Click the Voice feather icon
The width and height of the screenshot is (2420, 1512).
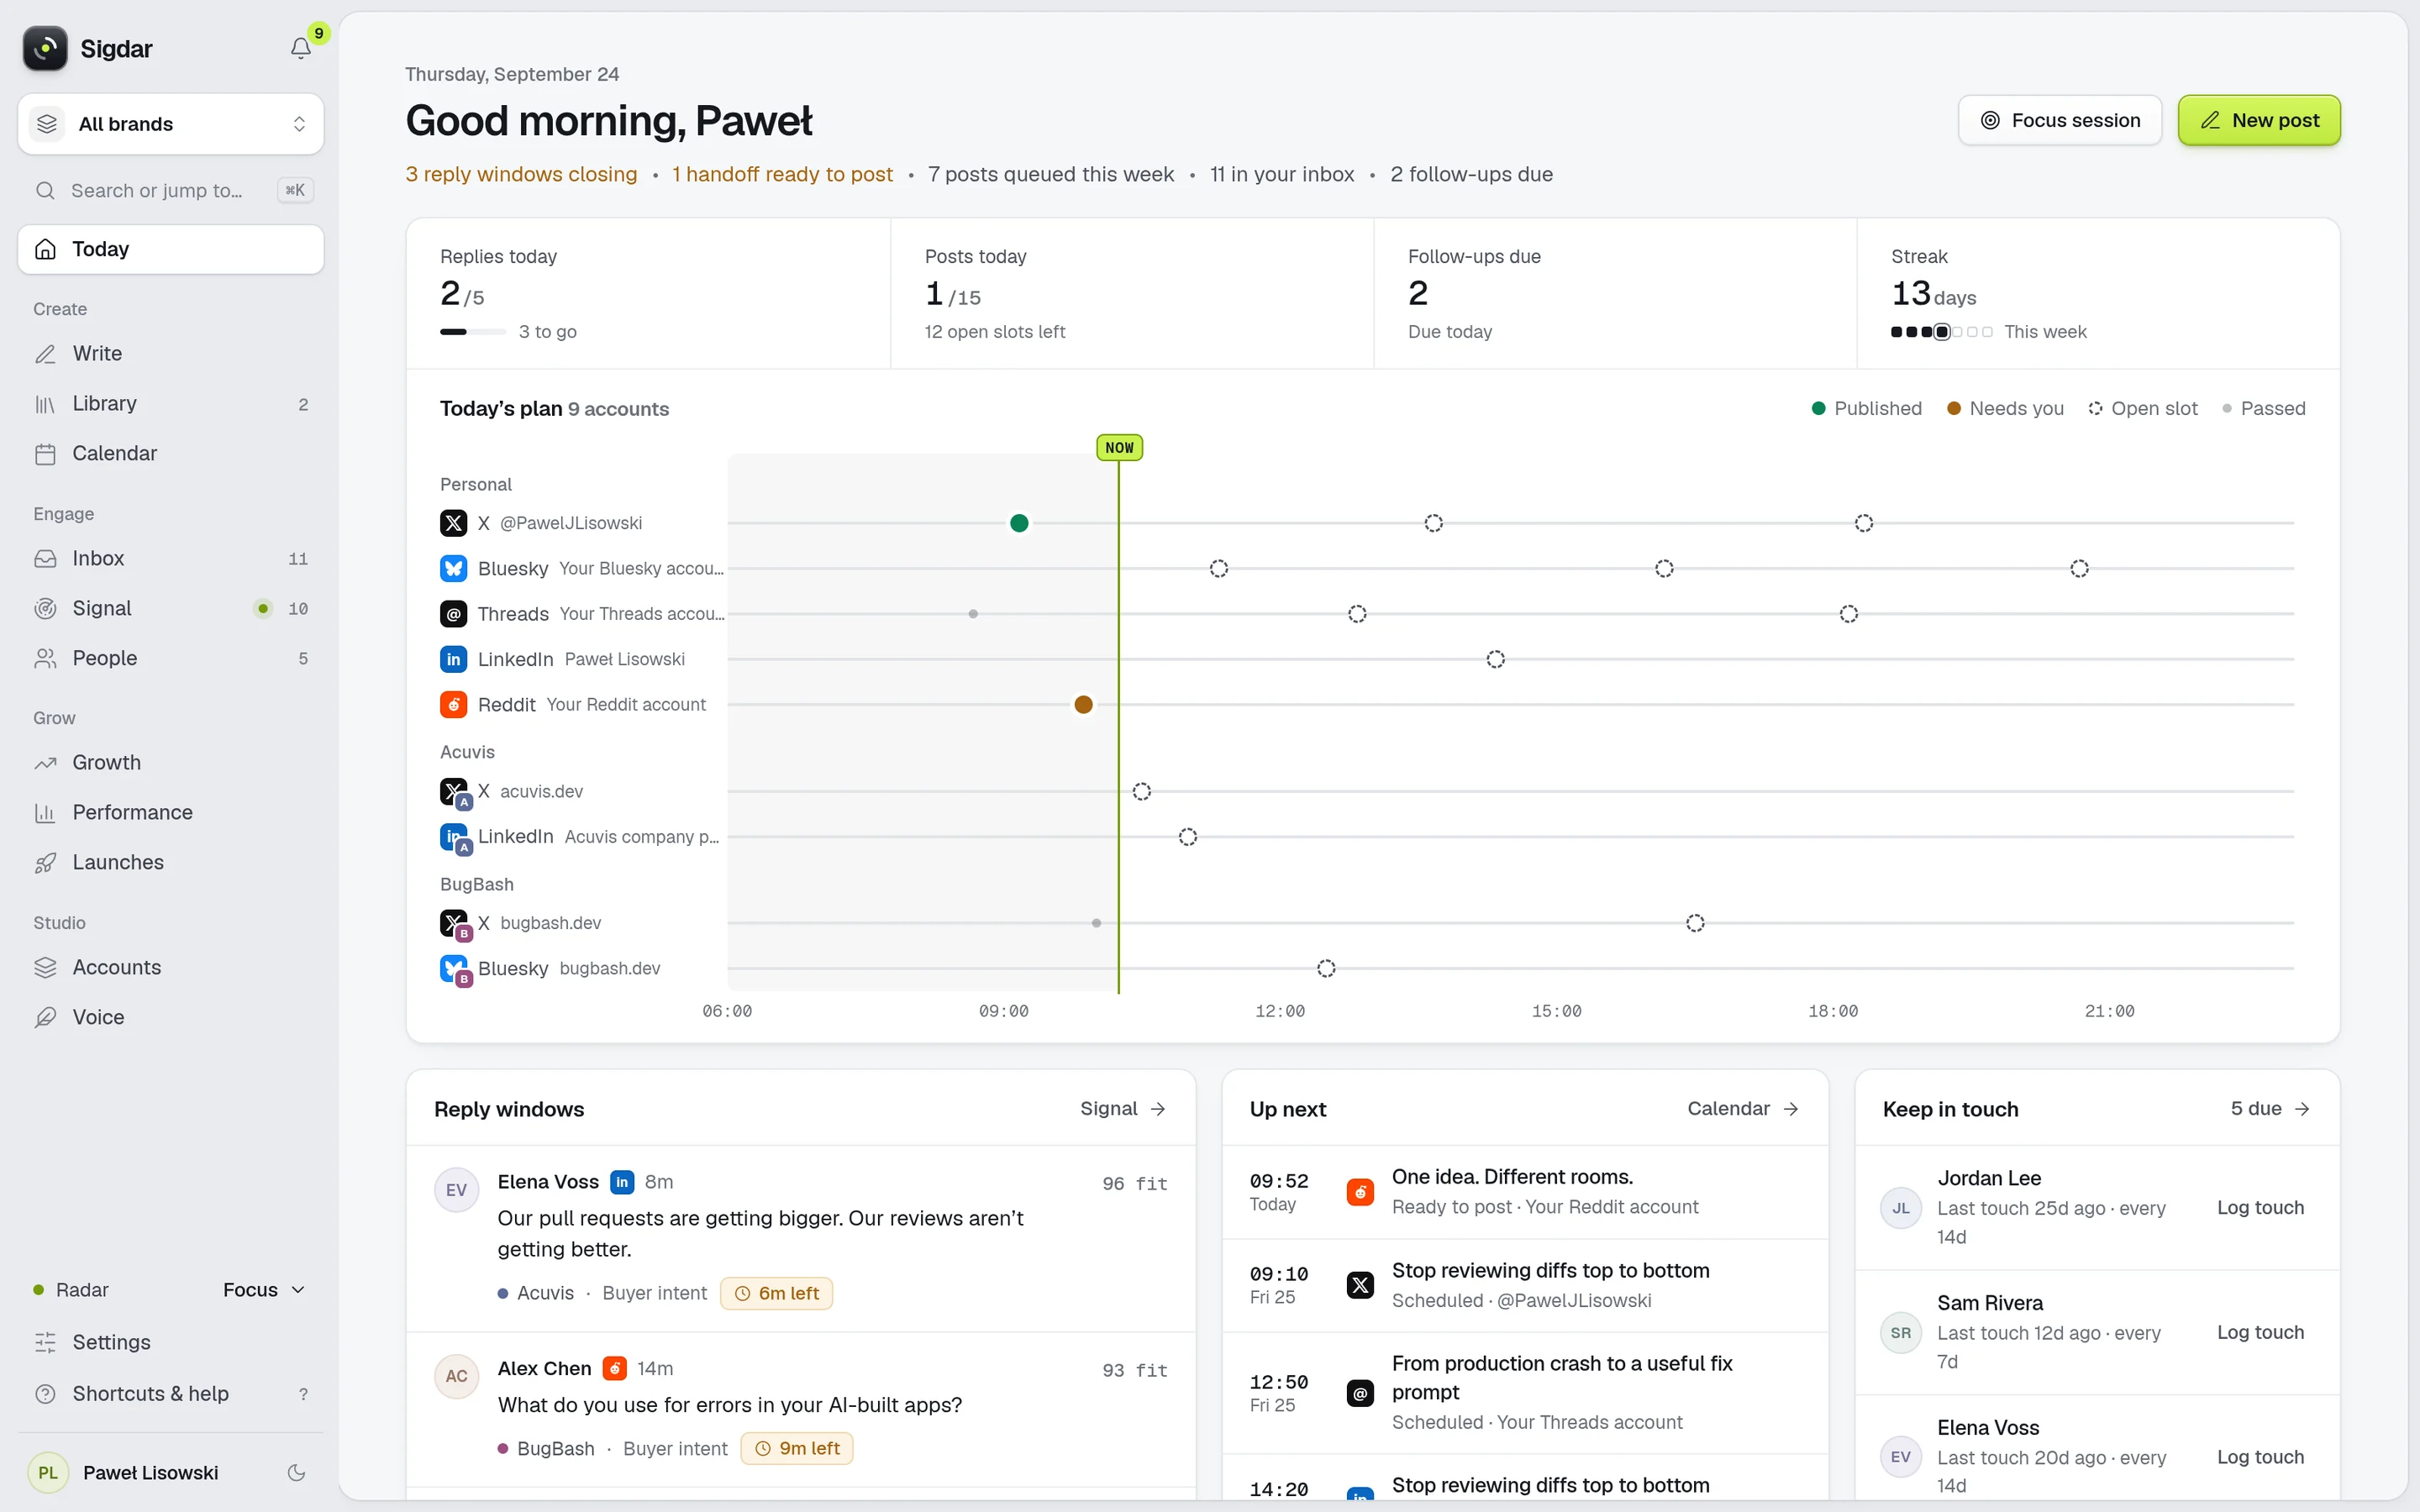tap(46, 1018)
